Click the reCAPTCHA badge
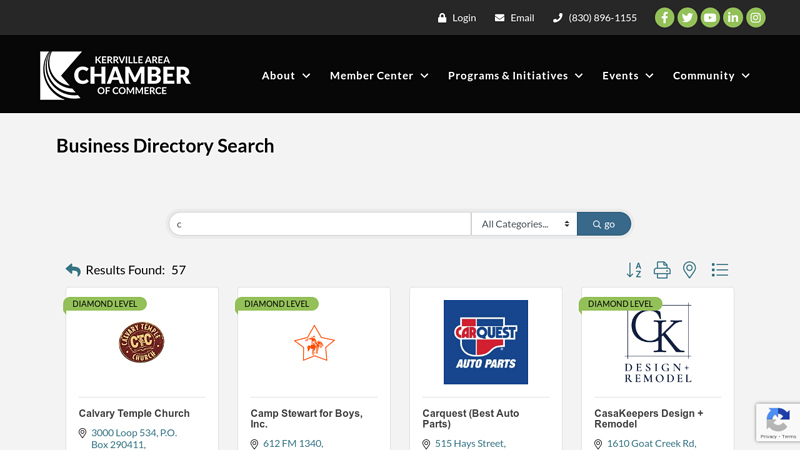This screenshot has height=450, width=800. coord(778,422)
